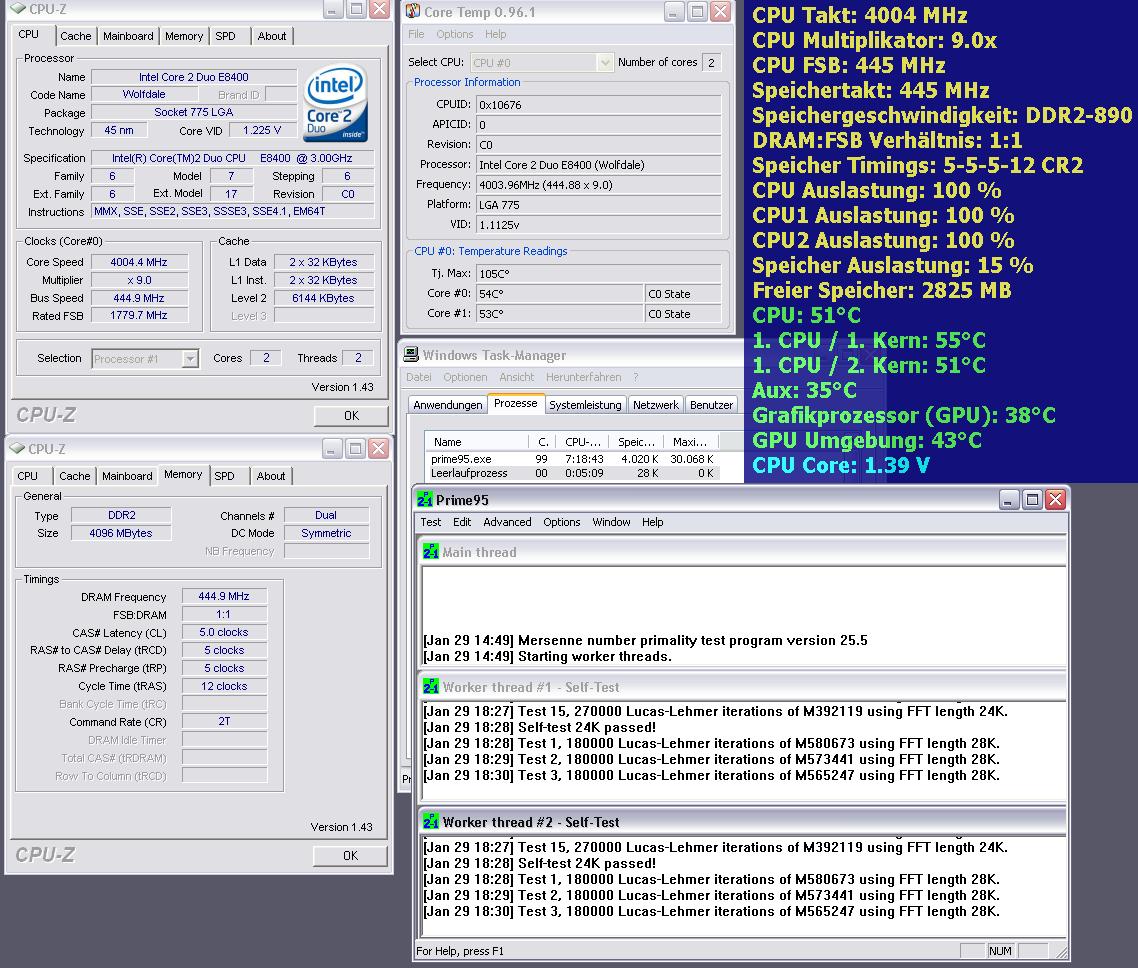Close the Prime95 window
This screenshot has width=1138, height=968.
coord(1055,499)
